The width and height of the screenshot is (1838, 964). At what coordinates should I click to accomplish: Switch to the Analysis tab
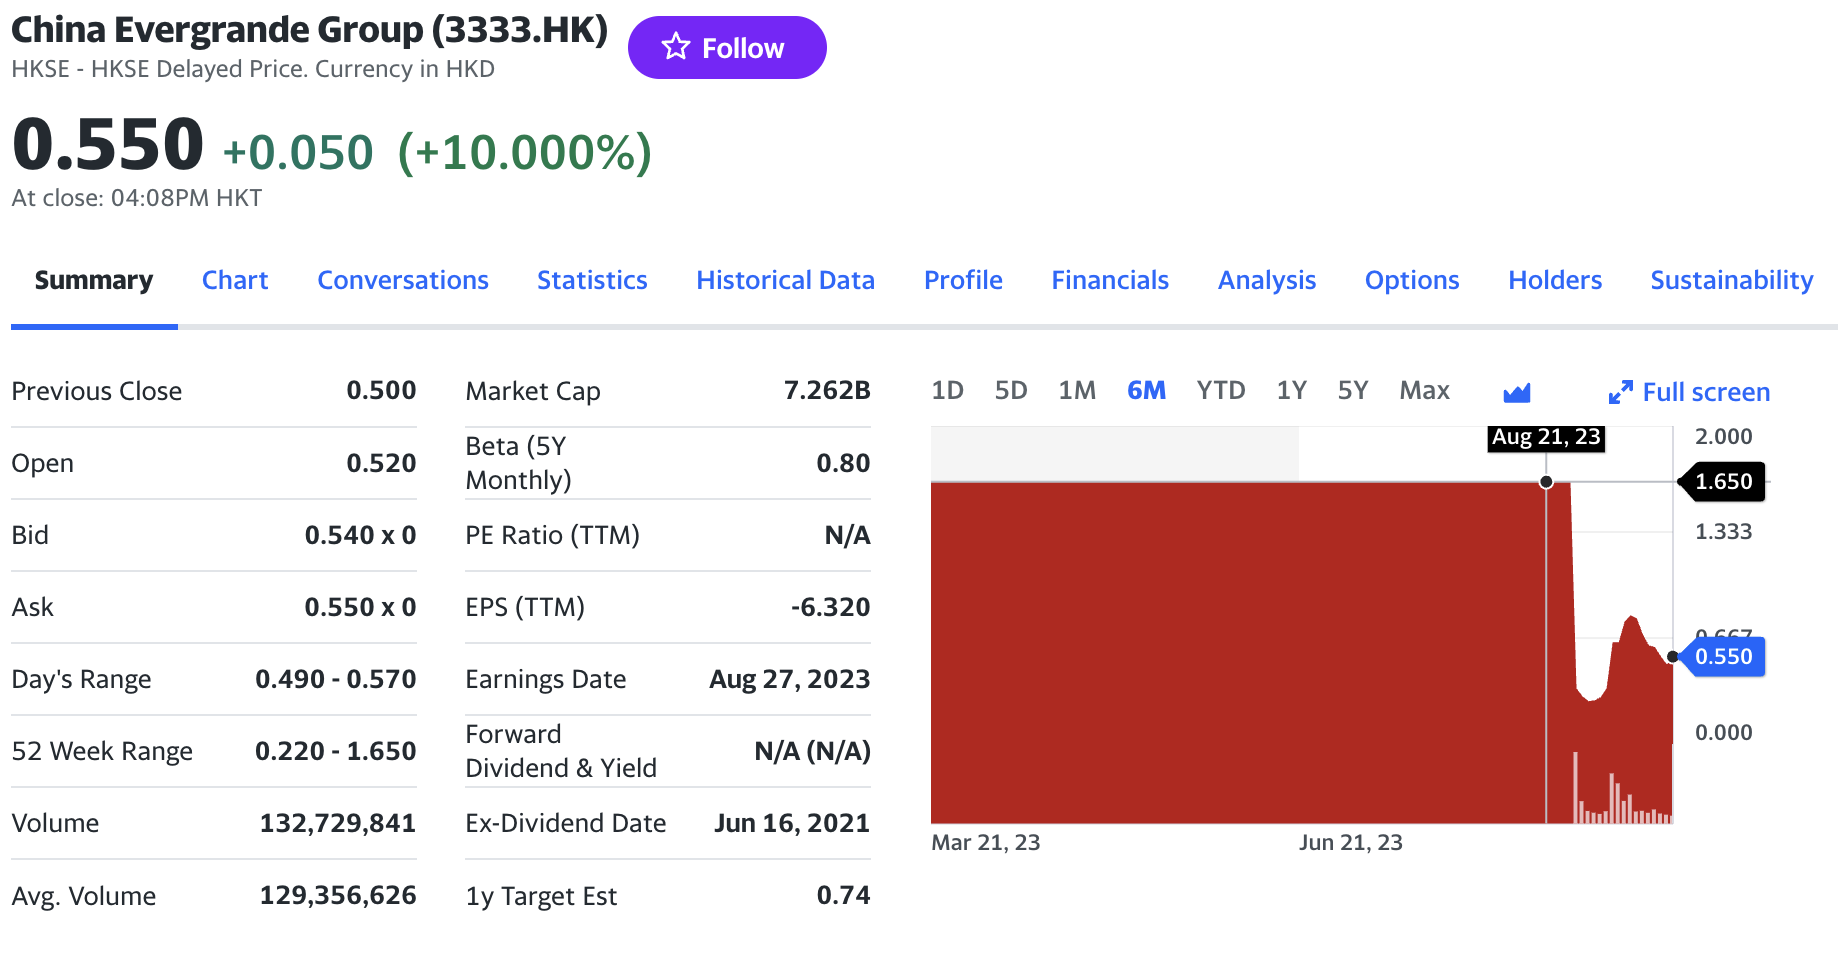(x=1267, y=280)
